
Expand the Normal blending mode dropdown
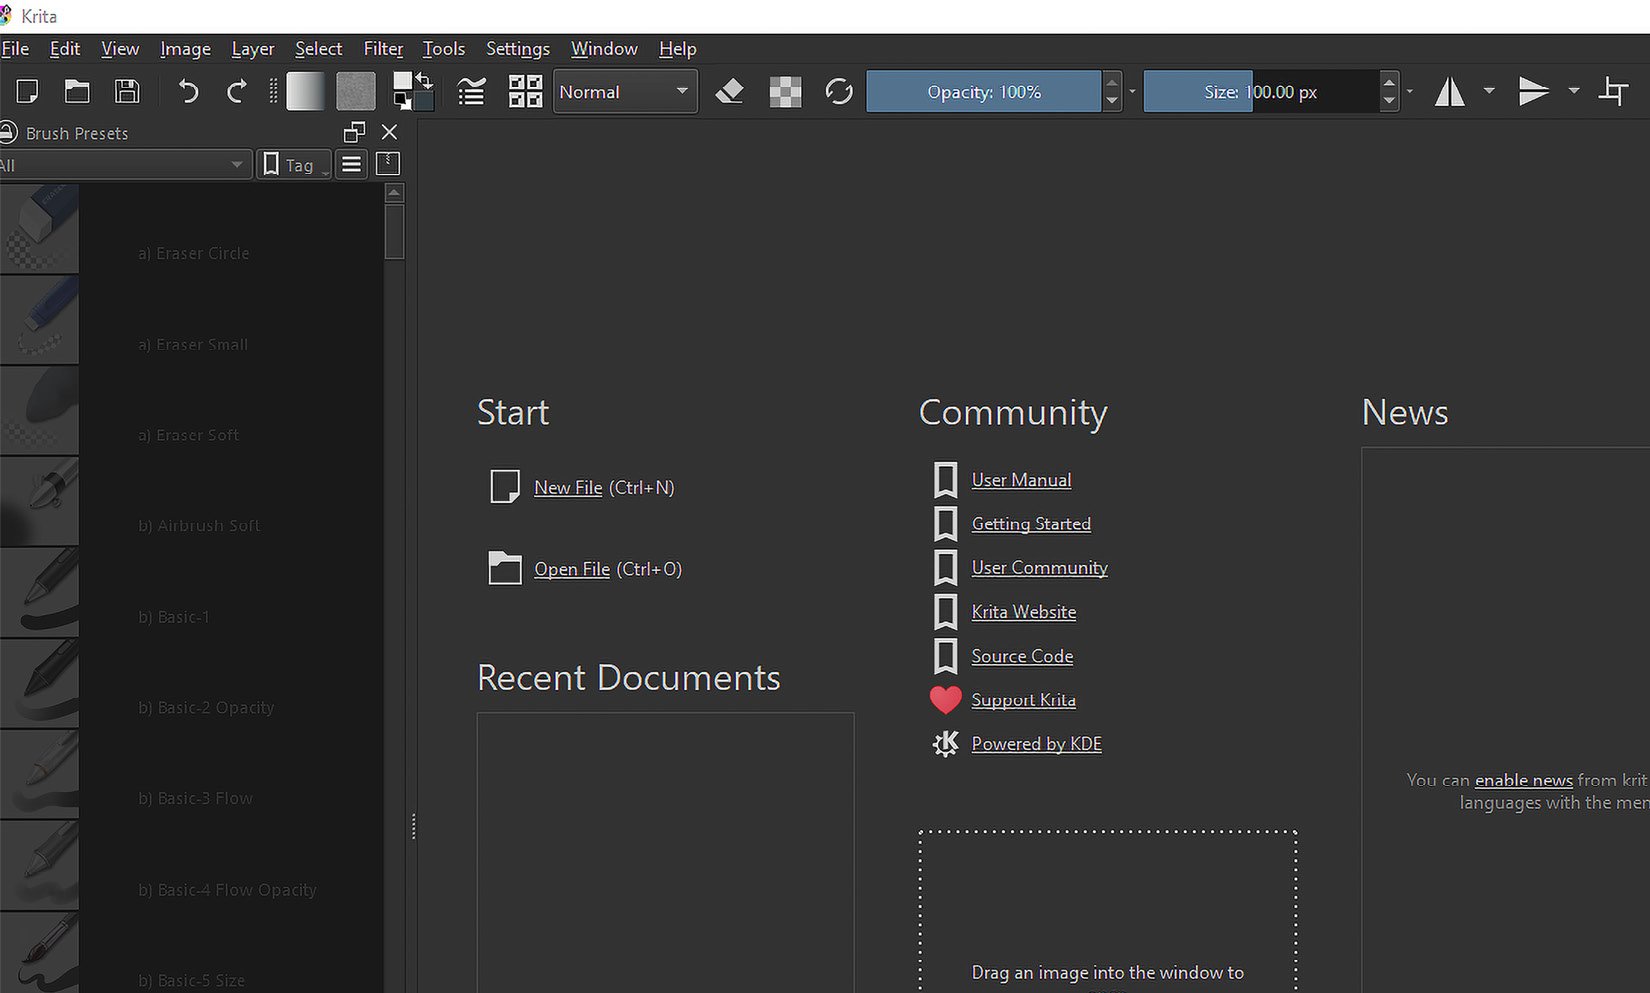[625, 91]
